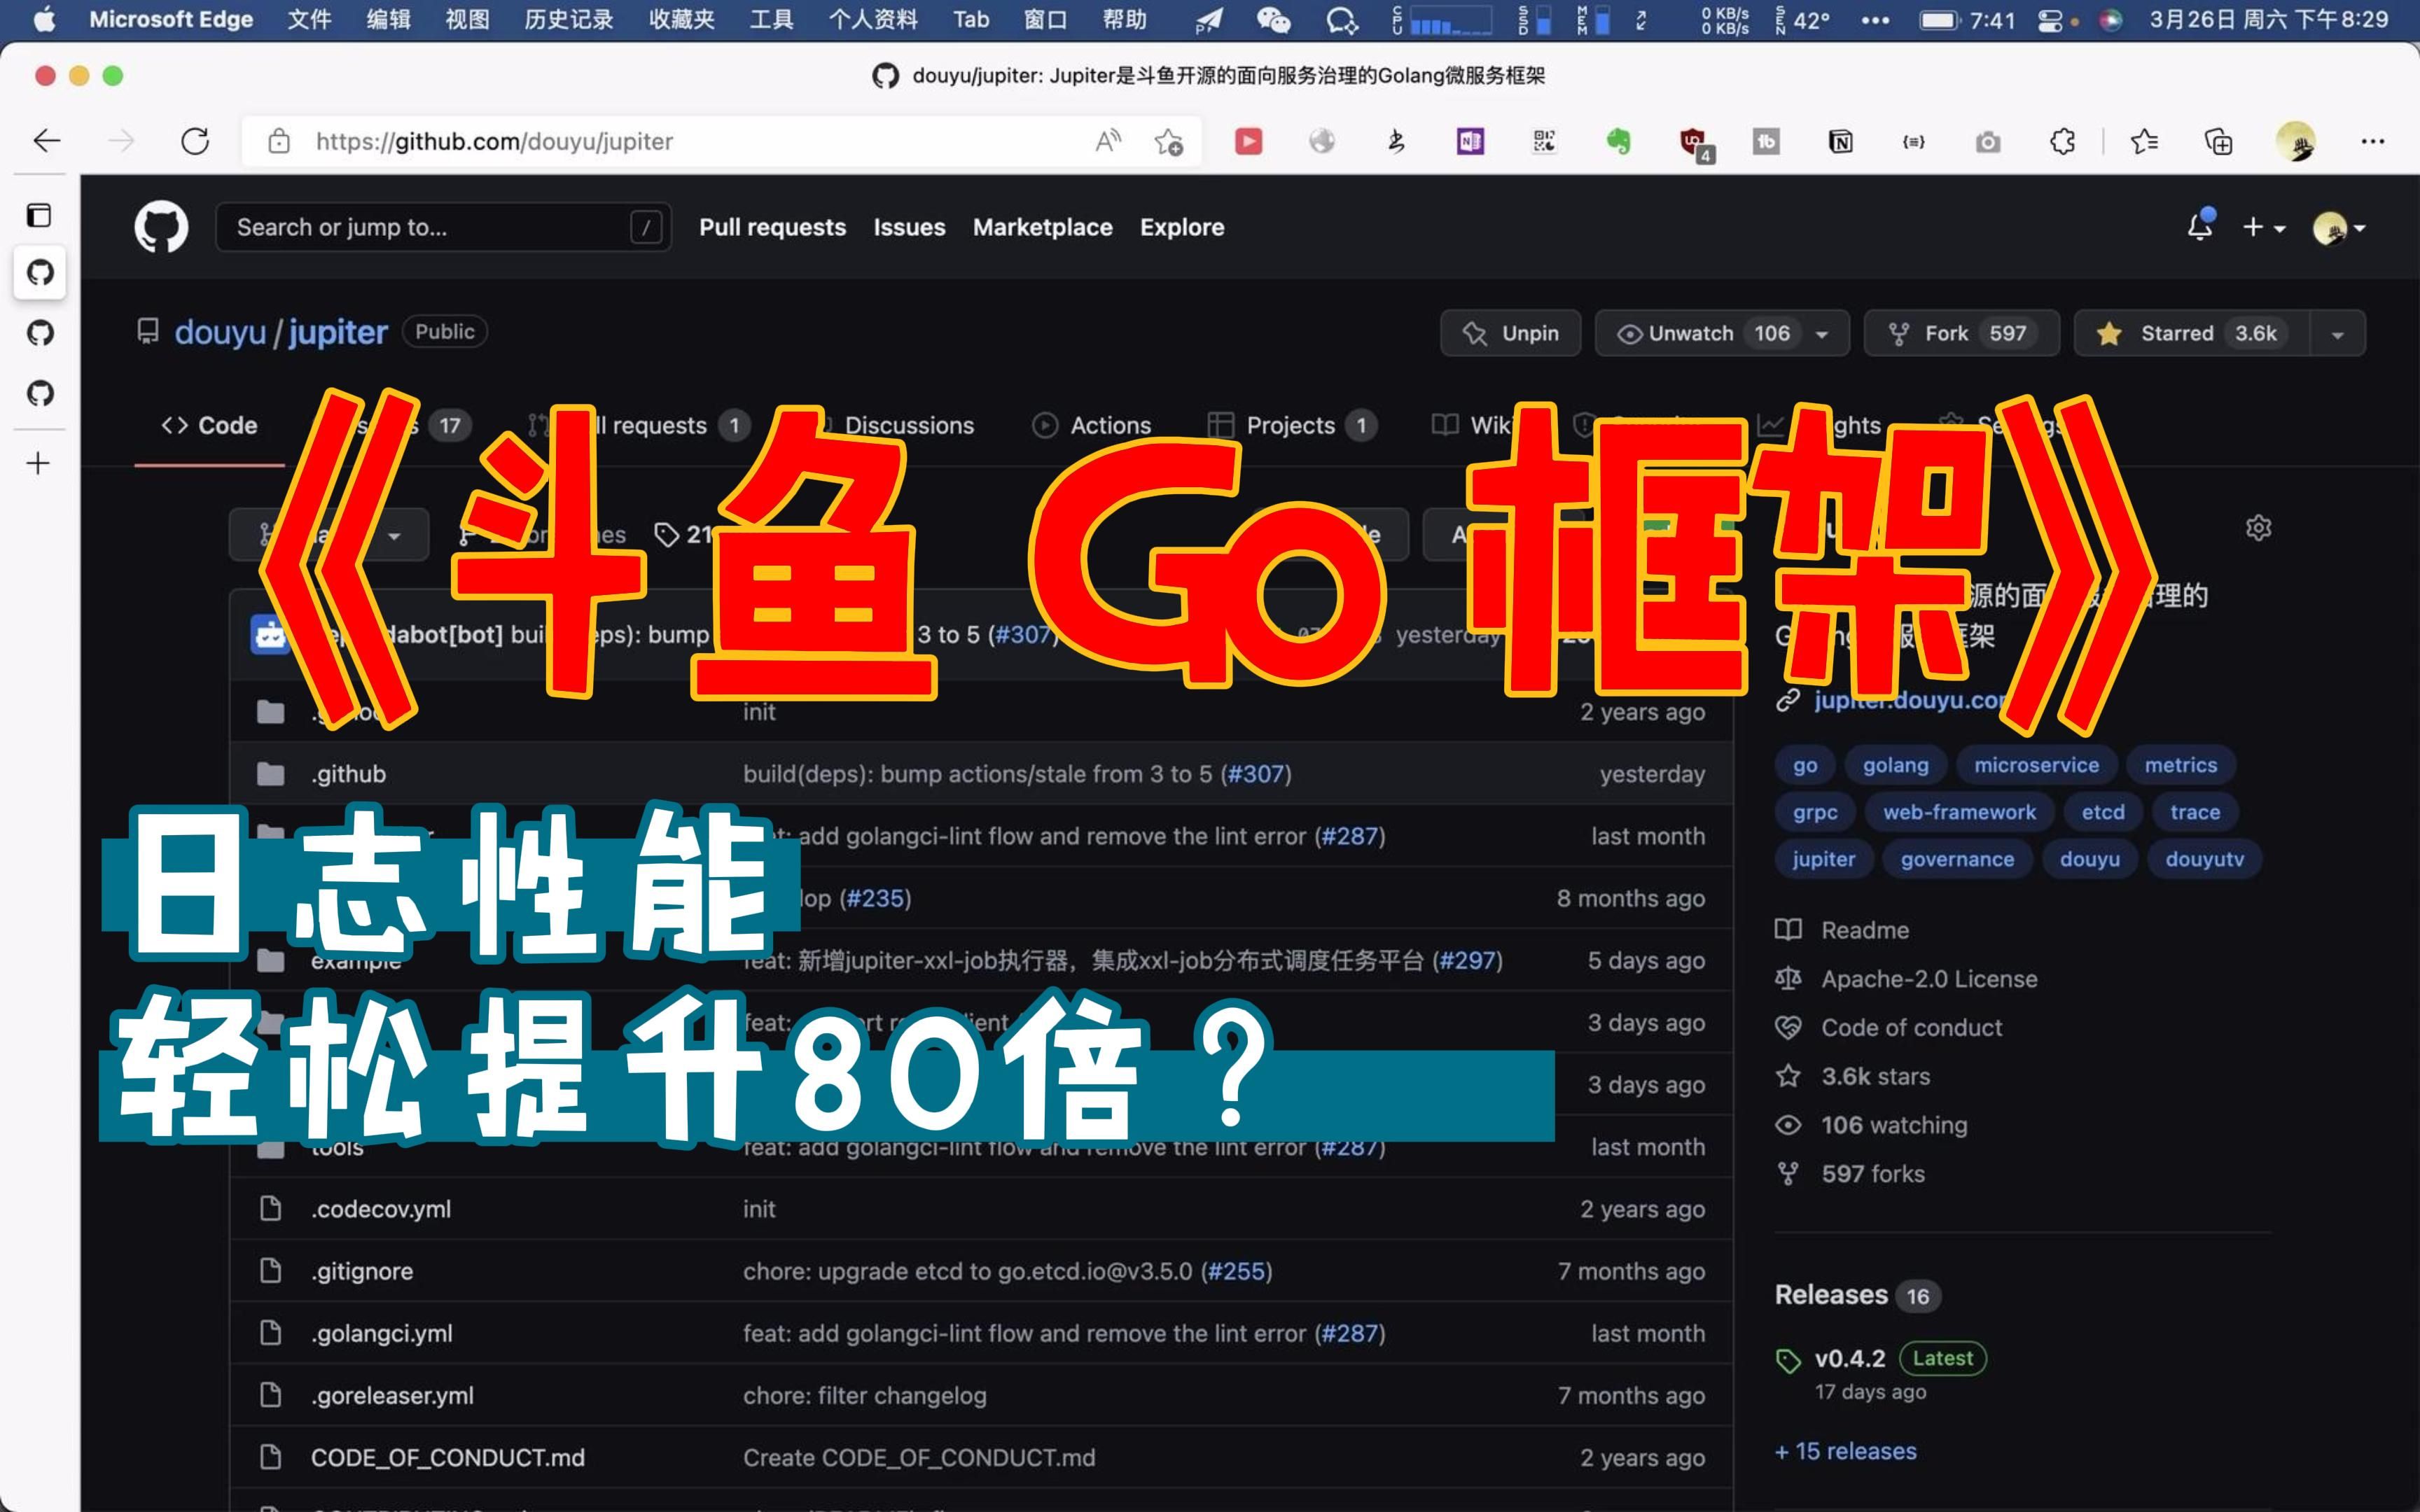Click the read aloud icon in the address bar
Screen dimensions: 2420x1512
tap(1108, 141)
